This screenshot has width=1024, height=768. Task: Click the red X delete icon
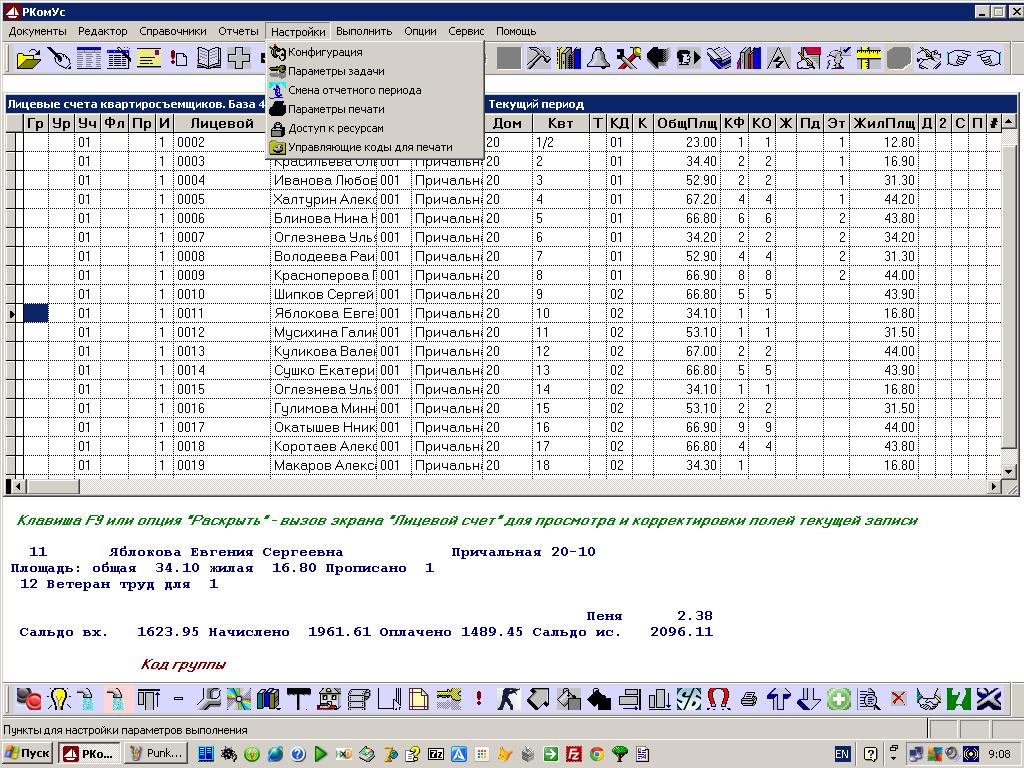(x=899, y=699)
